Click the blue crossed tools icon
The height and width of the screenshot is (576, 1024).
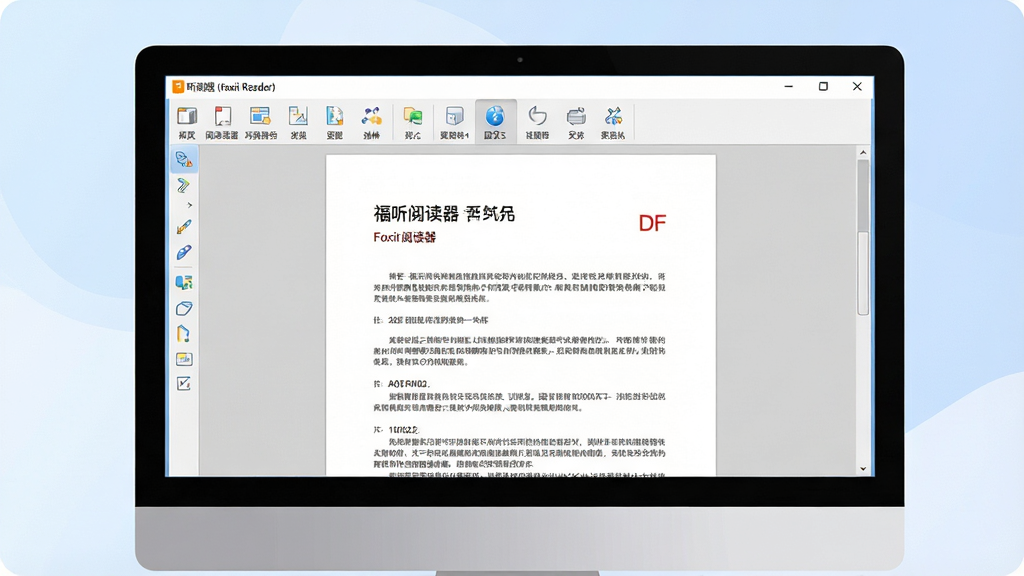pos(613,116)
